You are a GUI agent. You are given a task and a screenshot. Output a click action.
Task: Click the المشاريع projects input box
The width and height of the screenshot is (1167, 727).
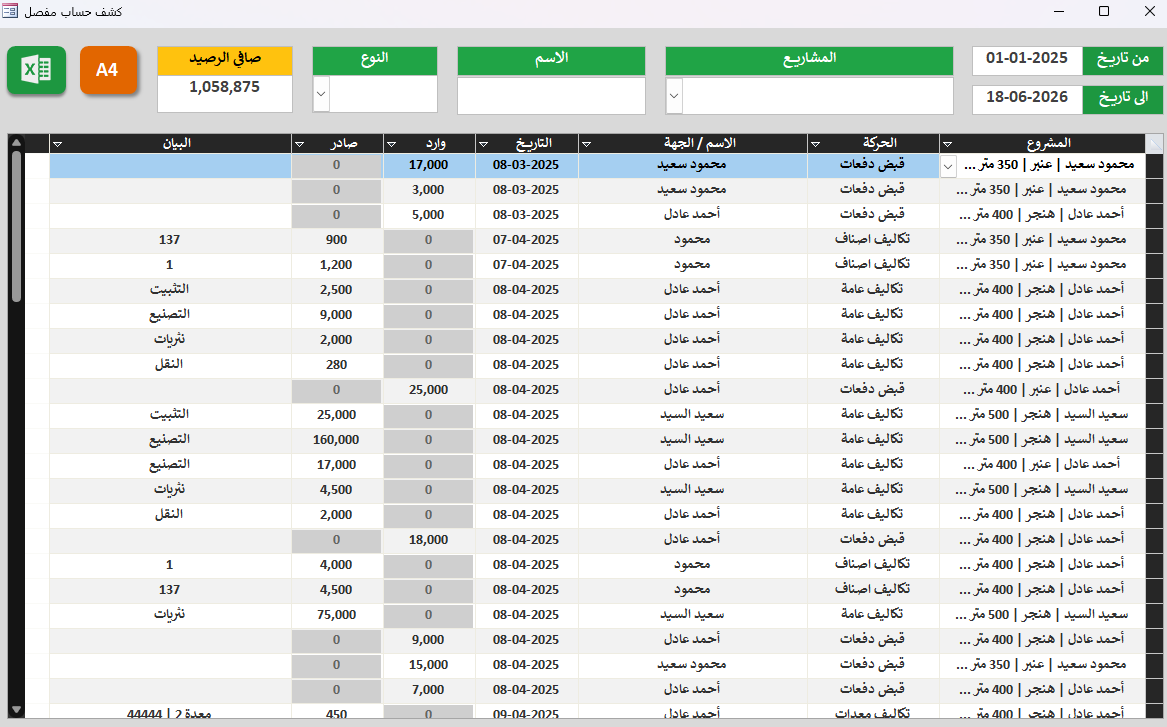(818, 96)
